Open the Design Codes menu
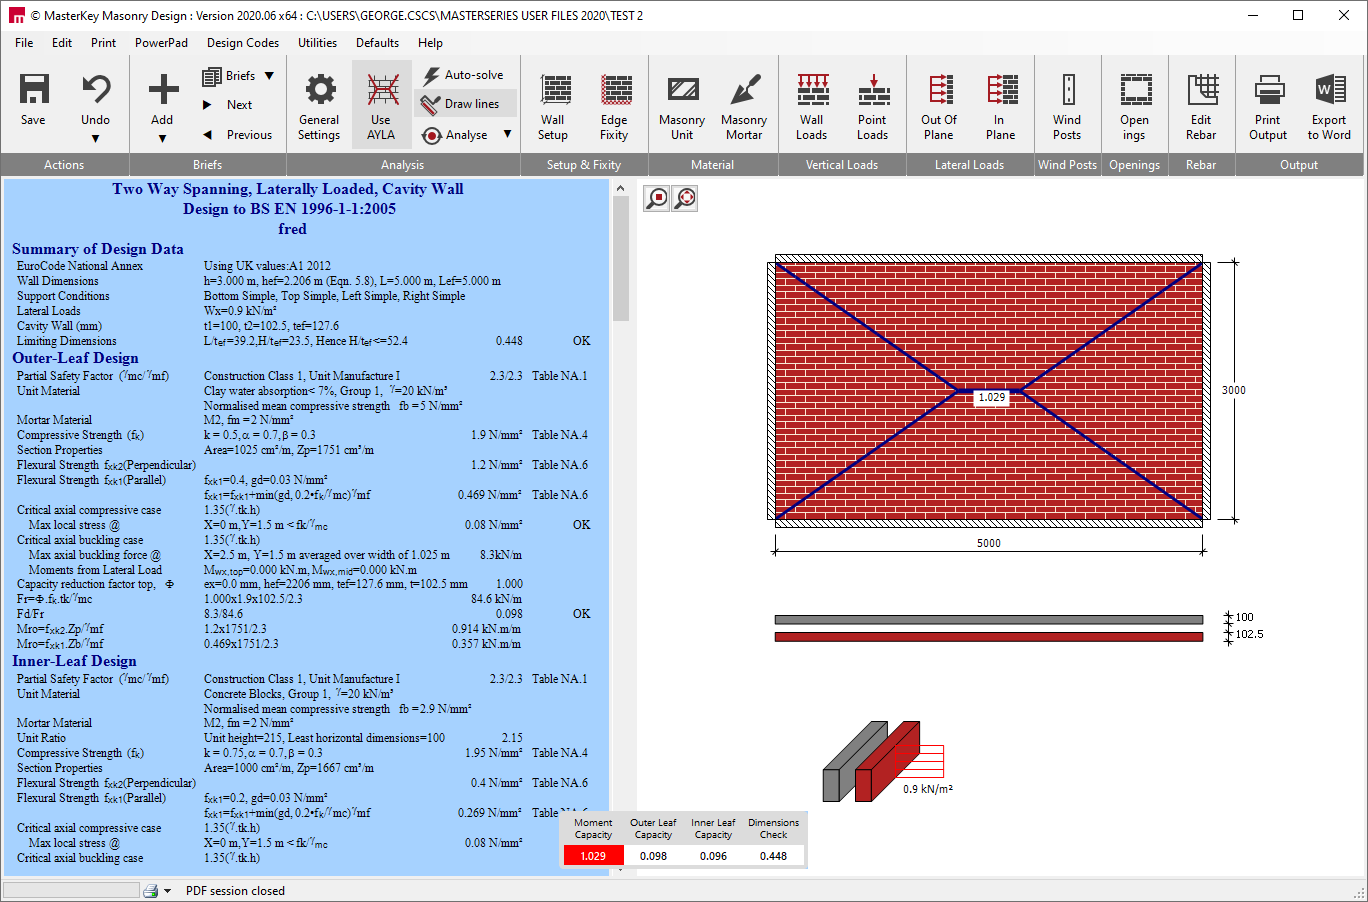This screenshot has height=902, width=1368. point(243,43)
